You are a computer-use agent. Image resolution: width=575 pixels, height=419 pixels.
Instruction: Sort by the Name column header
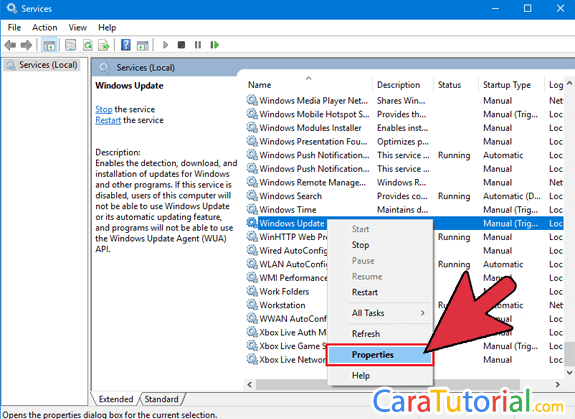308,85
